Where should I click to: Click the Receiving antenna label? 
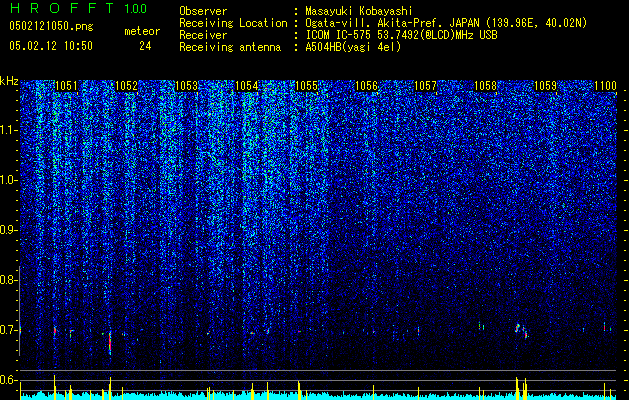click(x=230, y=47)
